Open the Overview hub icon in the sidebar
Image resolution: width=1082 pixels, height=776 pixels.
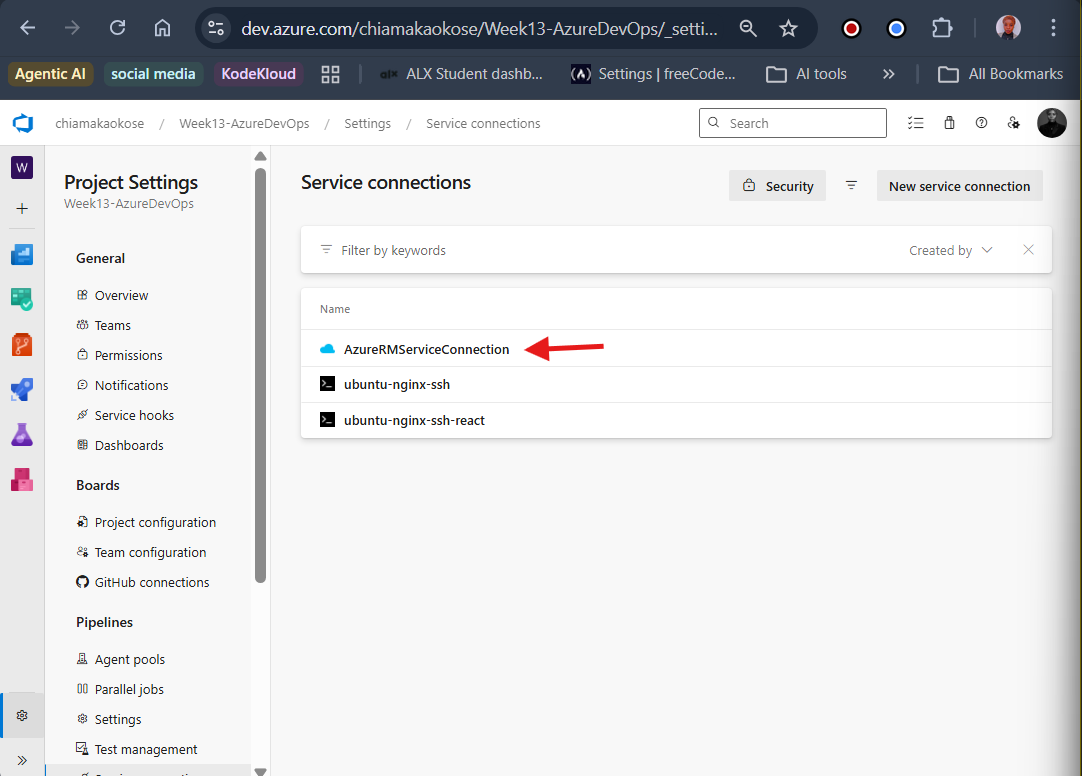point(22,255)
